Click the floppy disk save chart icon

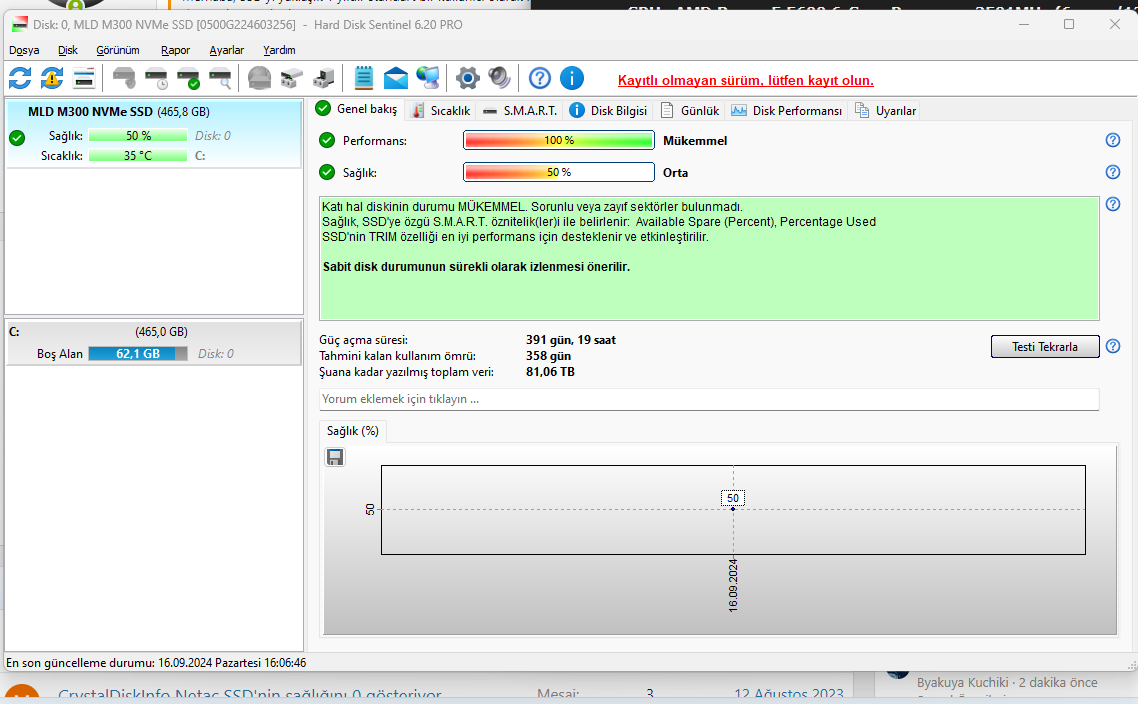(x=335, y=457)
